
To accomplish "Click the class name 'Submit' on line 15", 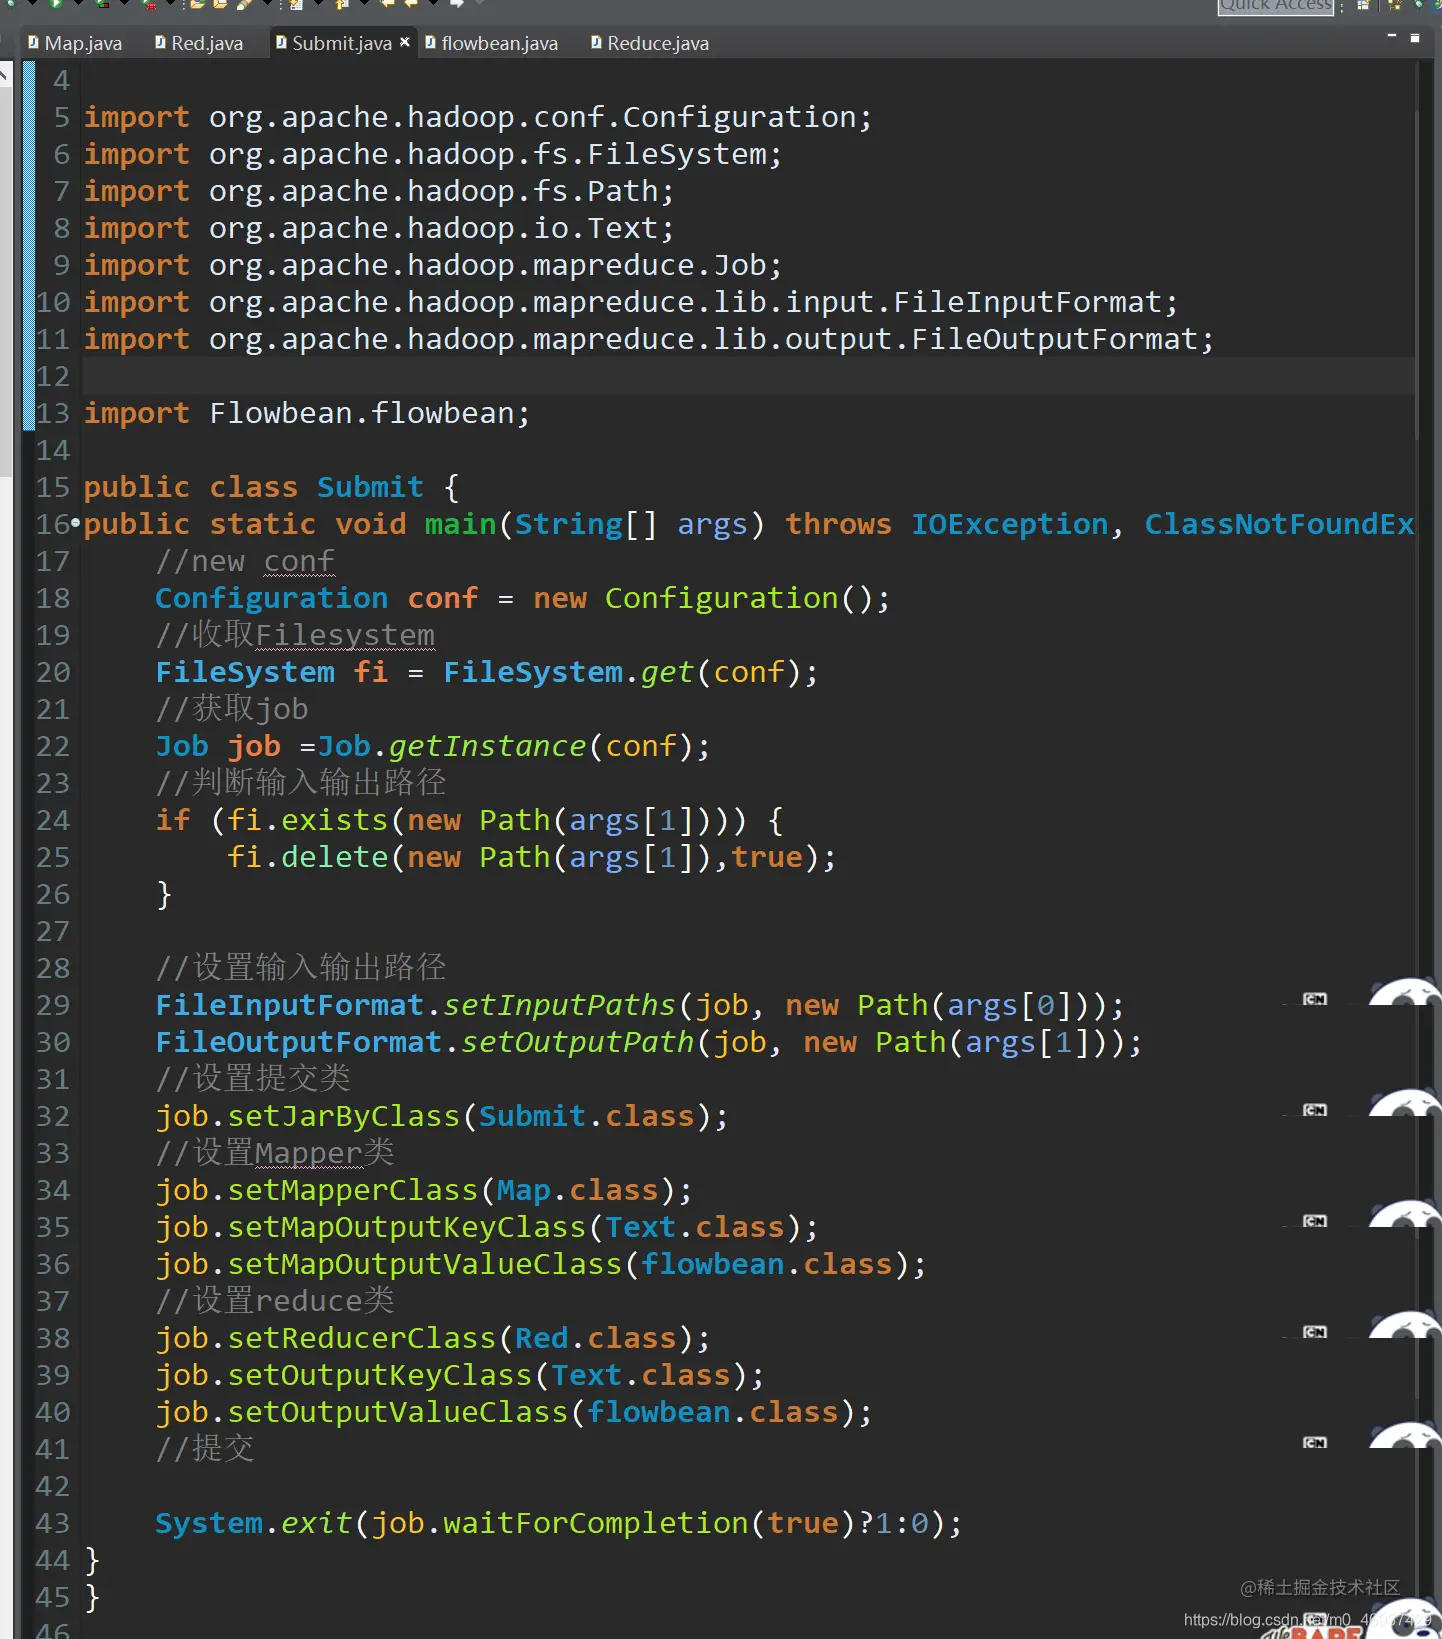I will point(370,487).
